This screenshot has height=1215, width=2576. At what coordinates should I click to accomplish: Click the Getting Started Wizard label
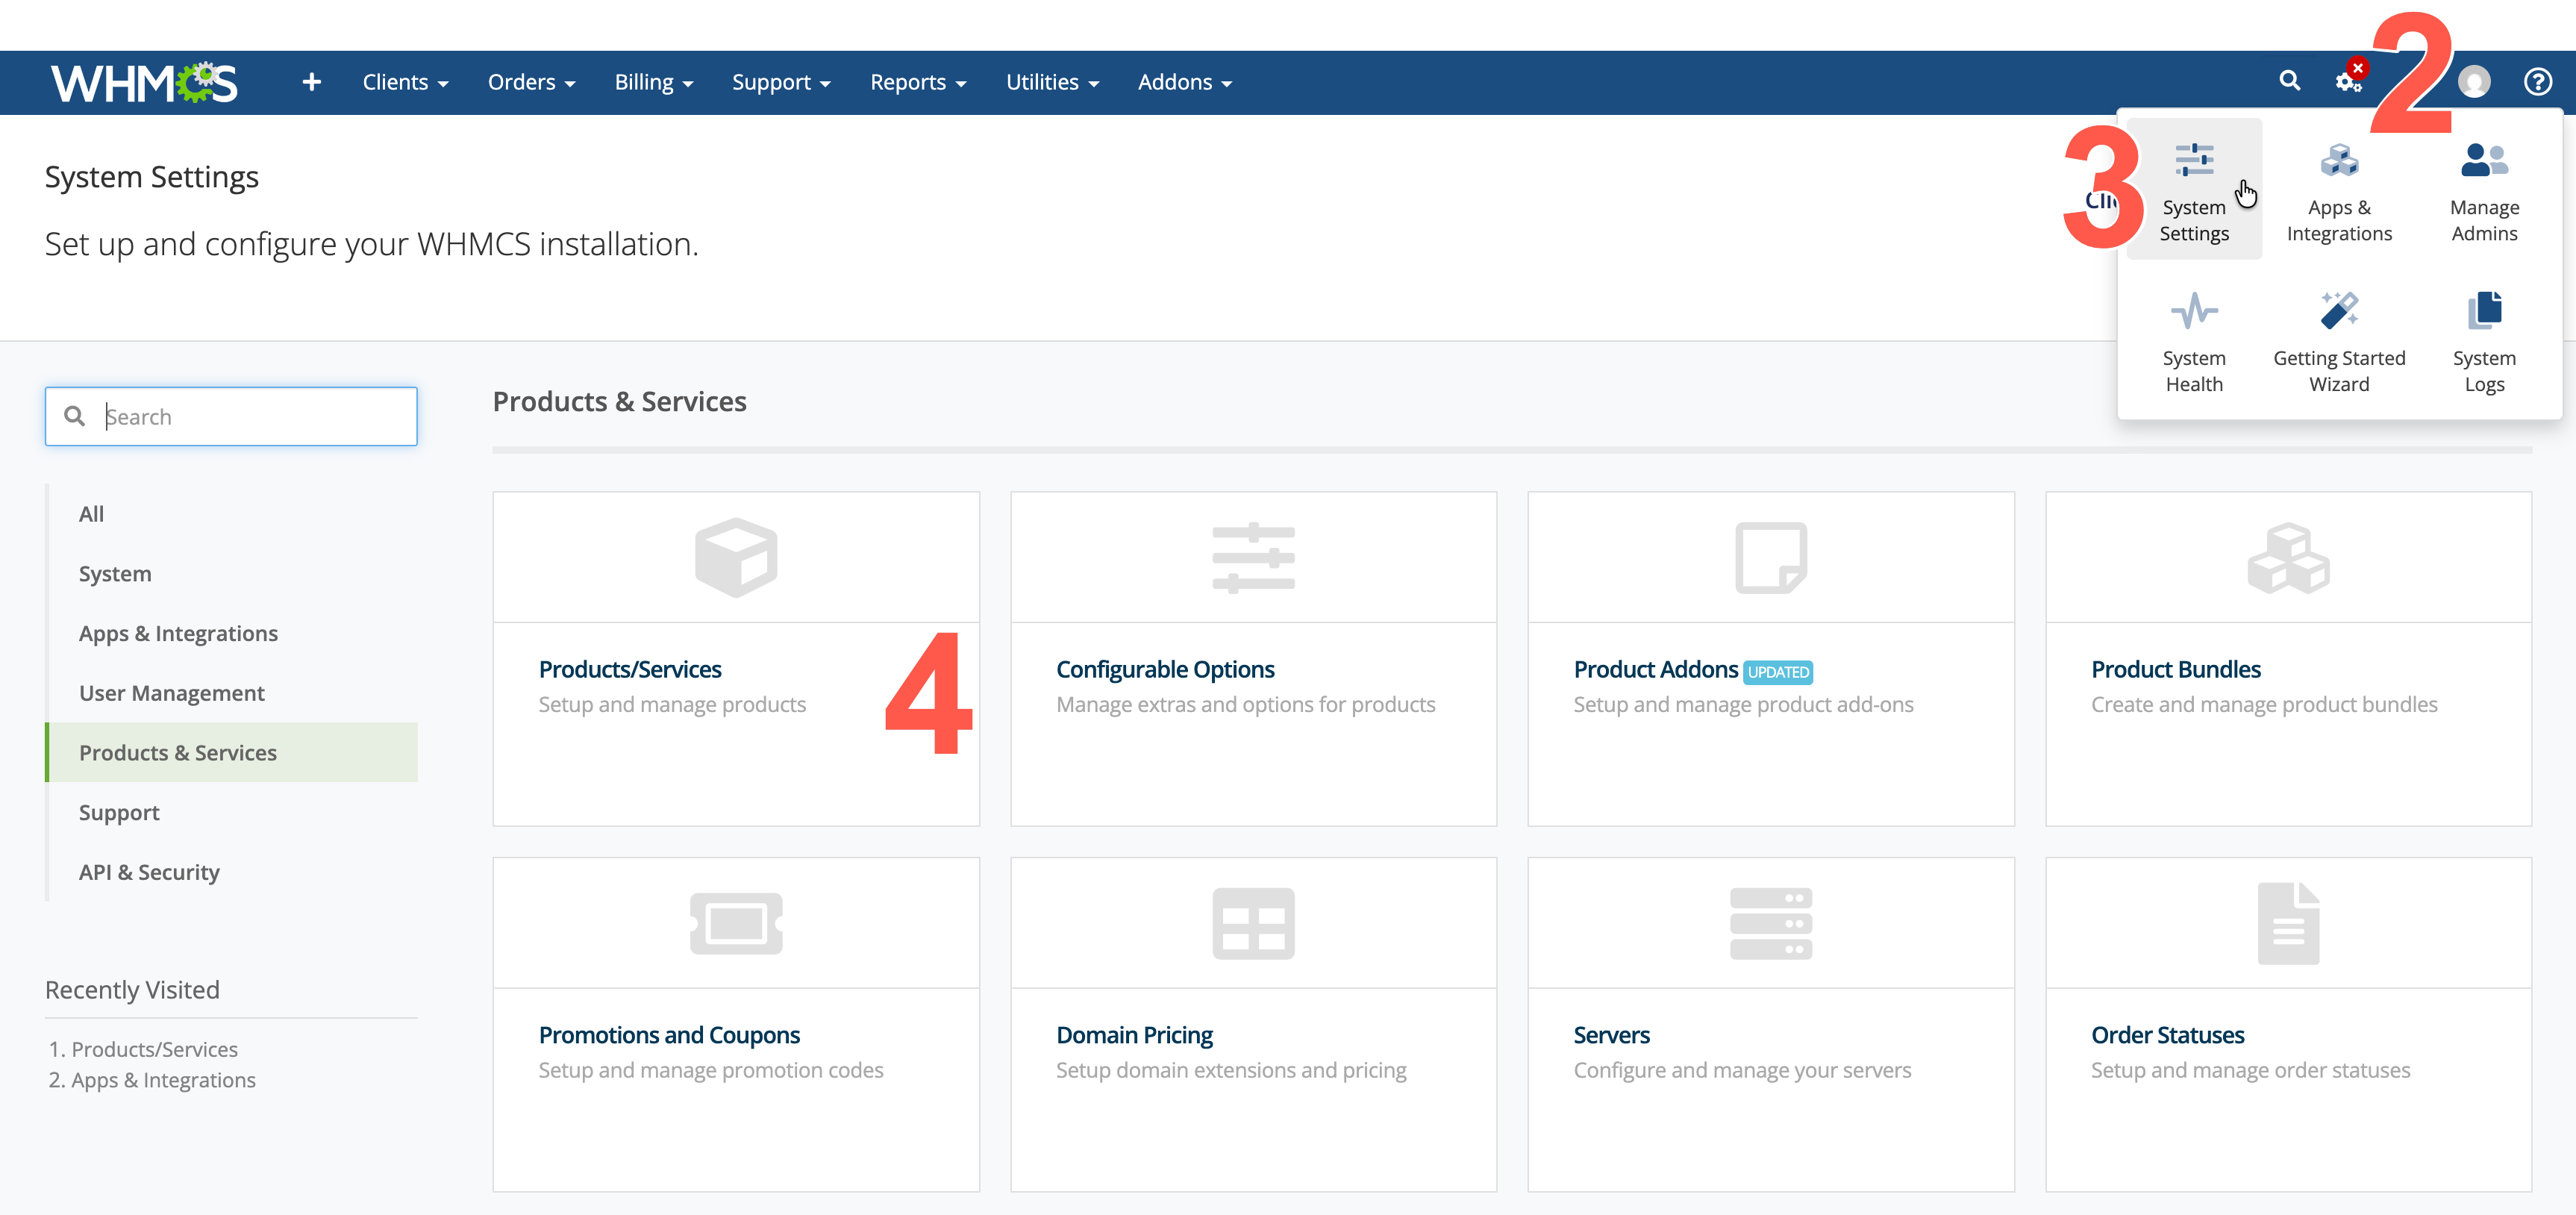click(2339, 371)
